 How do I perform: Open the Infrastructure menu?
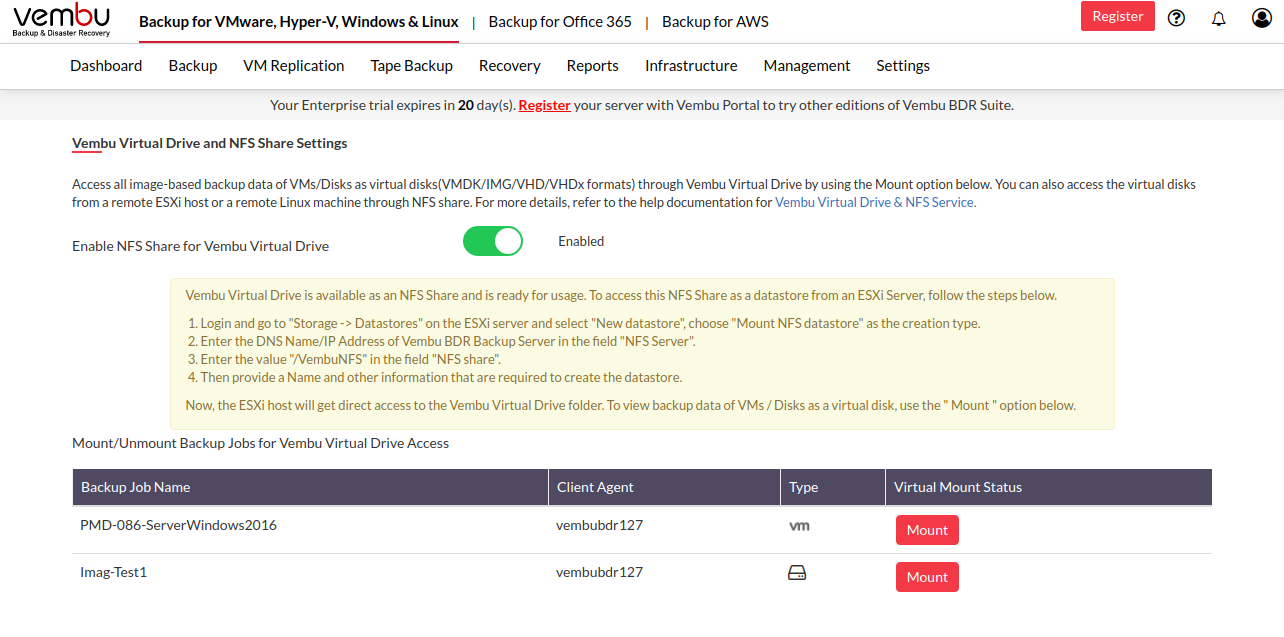[691, 66]
